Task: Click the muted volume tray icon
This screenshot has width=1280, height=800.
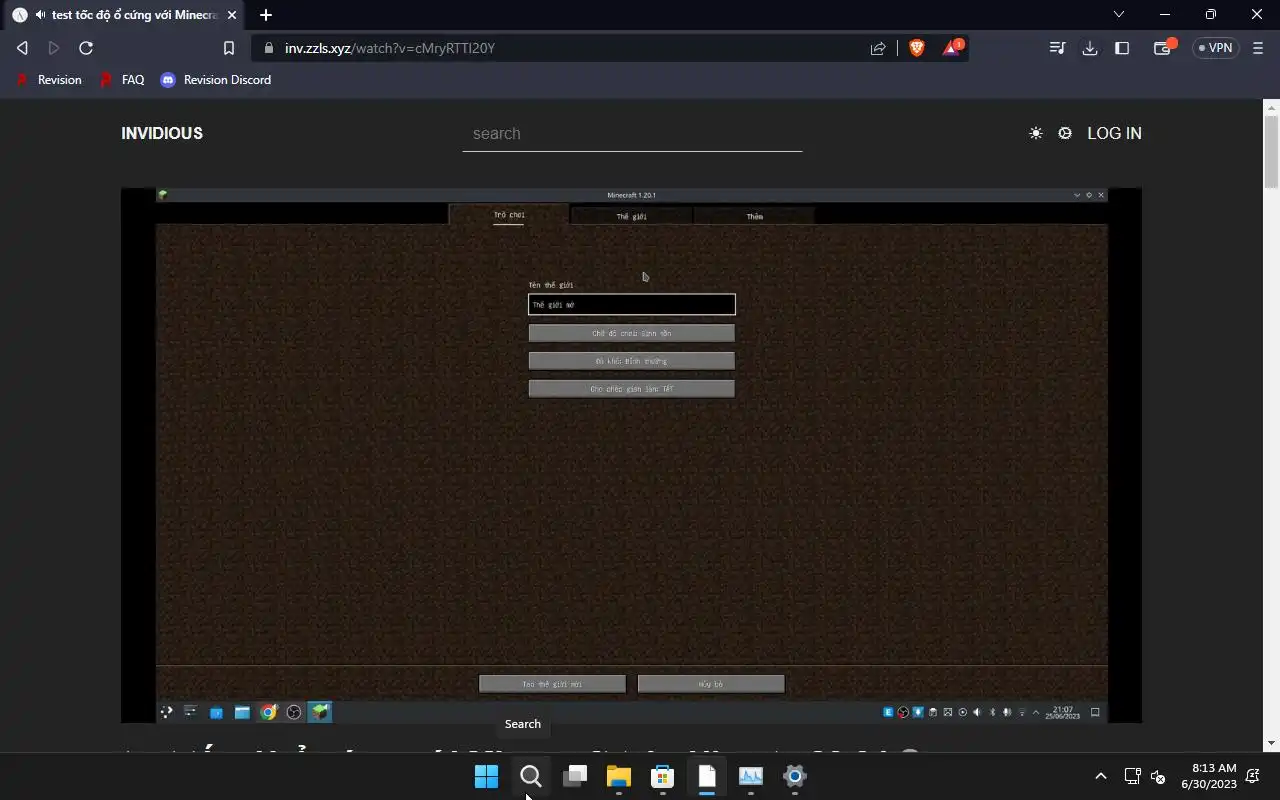Action: click(x=1158, y=776)
